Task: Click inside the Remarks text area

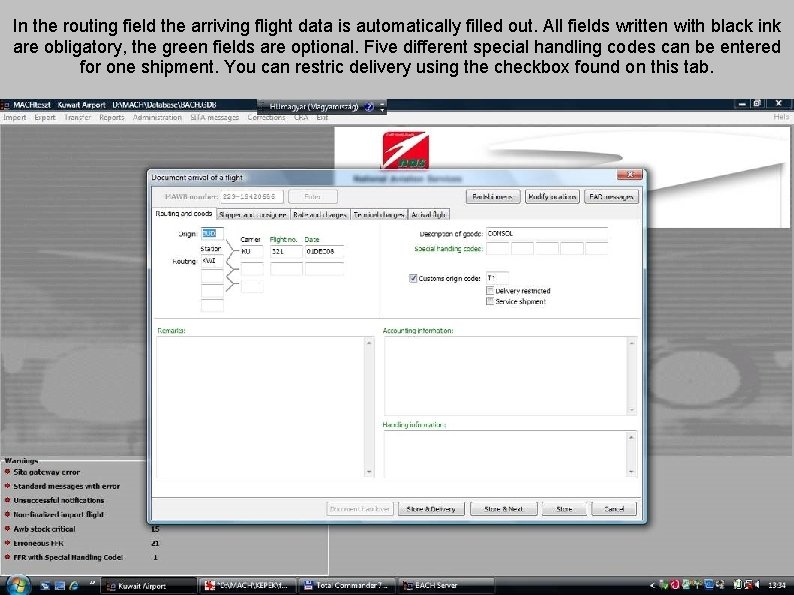Action: 260,407
